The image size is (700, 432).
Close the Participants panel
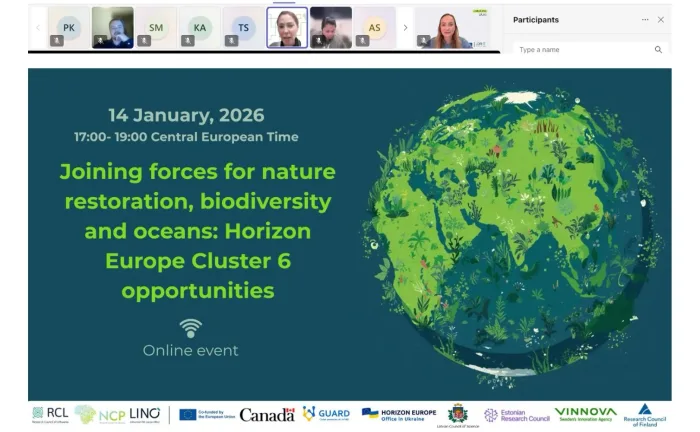[661, 19]
